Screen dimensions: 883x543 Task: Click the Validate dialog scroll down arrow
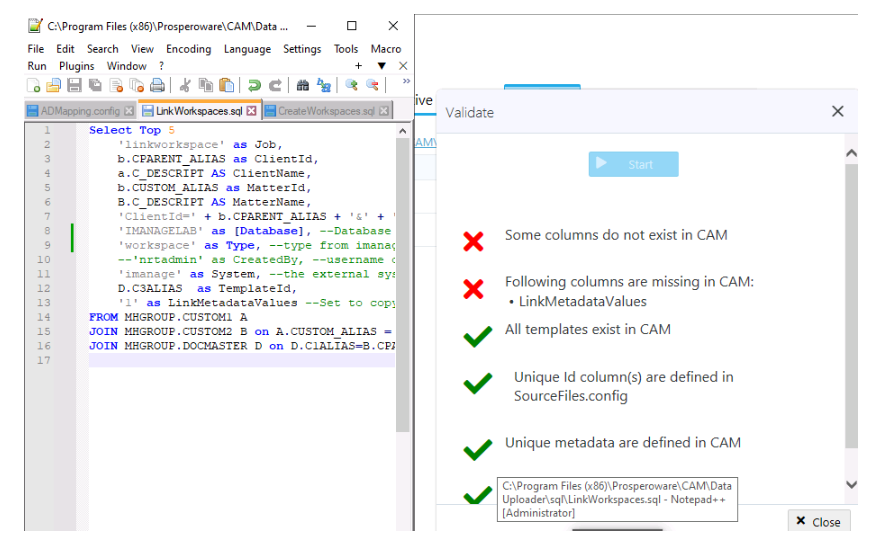click(851, 484)
